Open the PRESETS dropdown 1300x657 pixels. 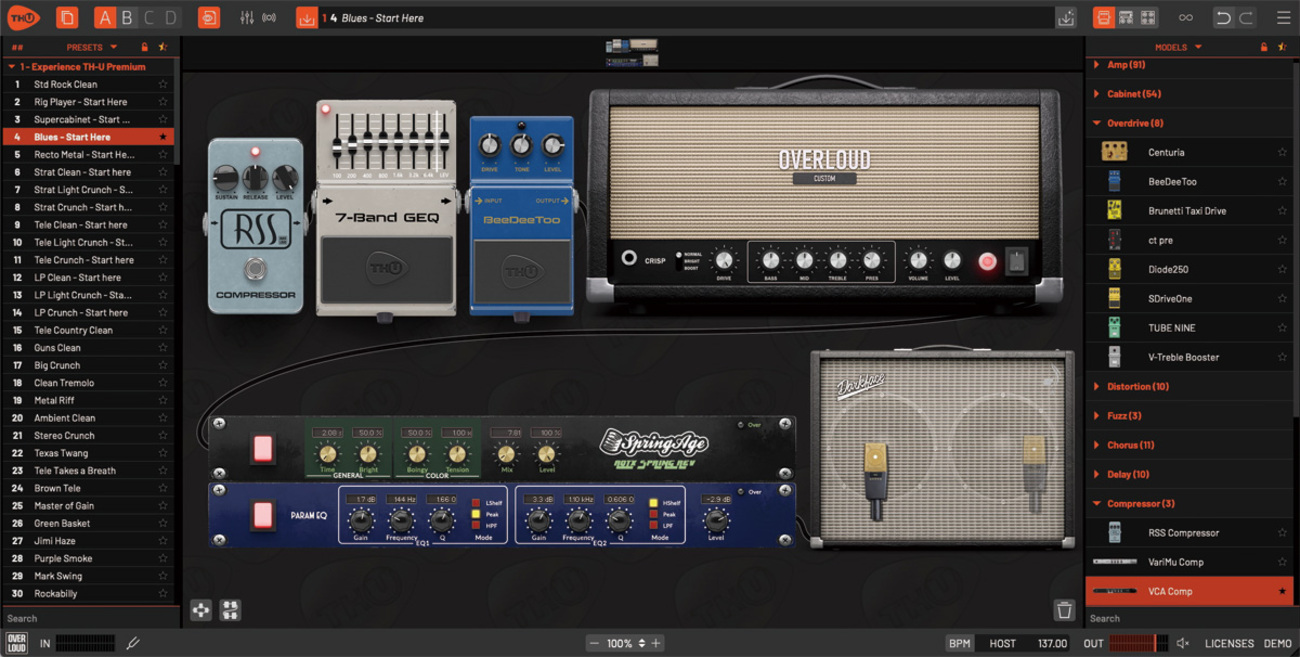click(x=91, y=47)
